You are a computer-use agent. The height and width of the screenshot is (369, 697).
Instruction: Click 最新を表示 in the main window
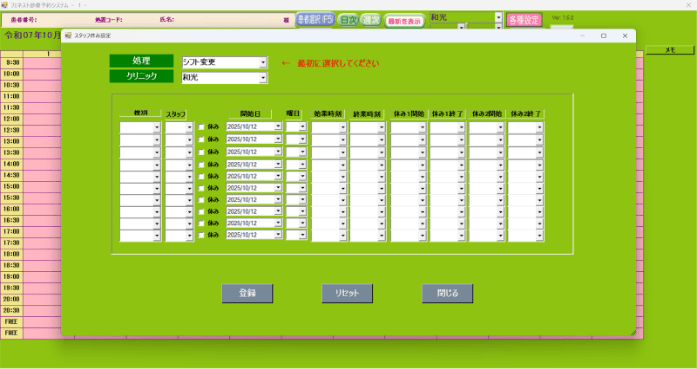(x=405, y=21)
